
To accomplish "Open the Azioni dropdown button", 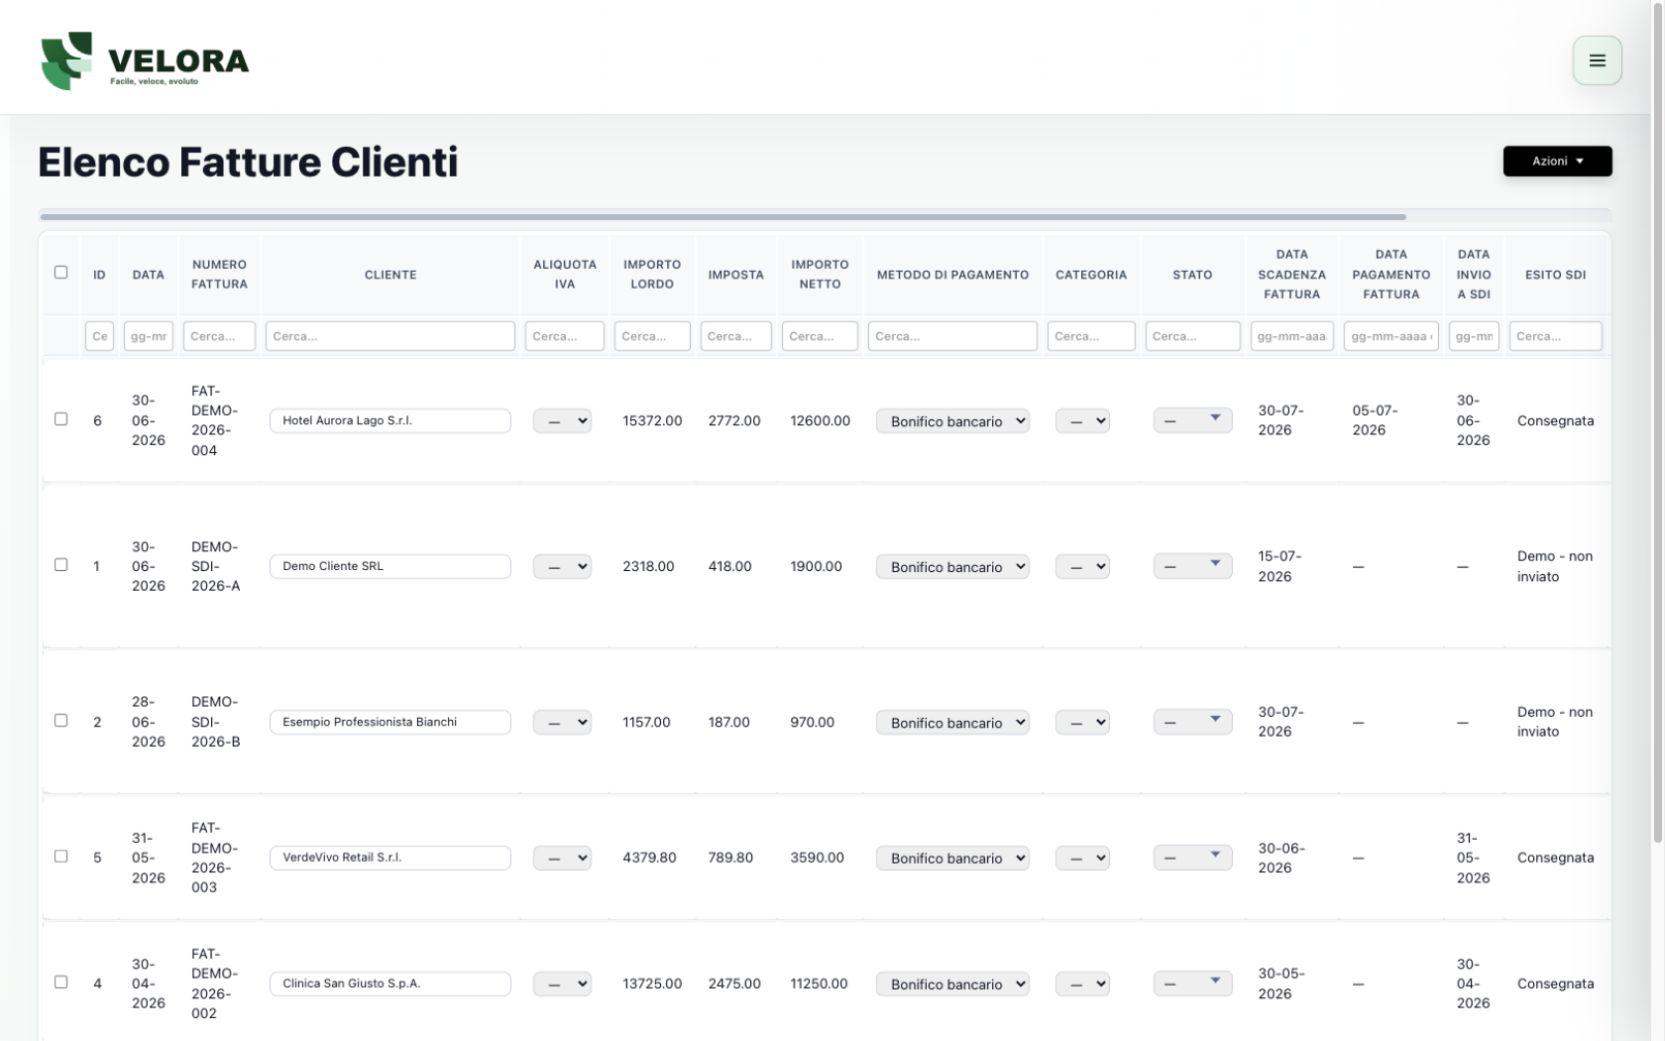I will (x=1557, y=161).
